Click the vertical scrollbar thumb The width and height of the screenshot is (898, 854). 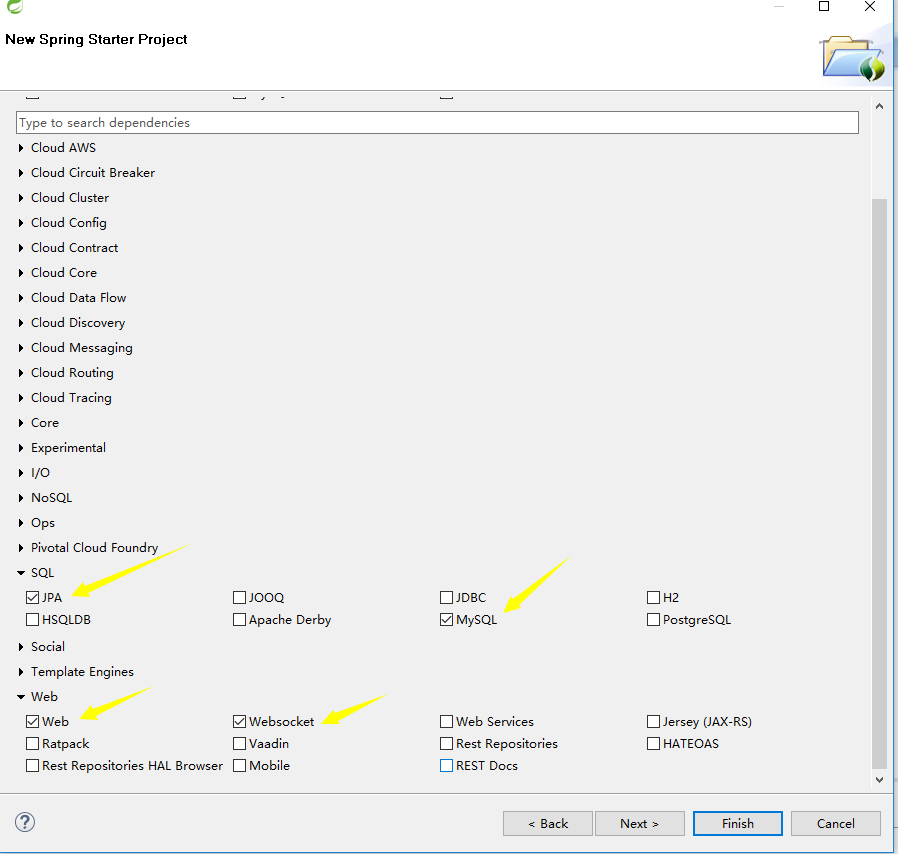click(880, 483)
